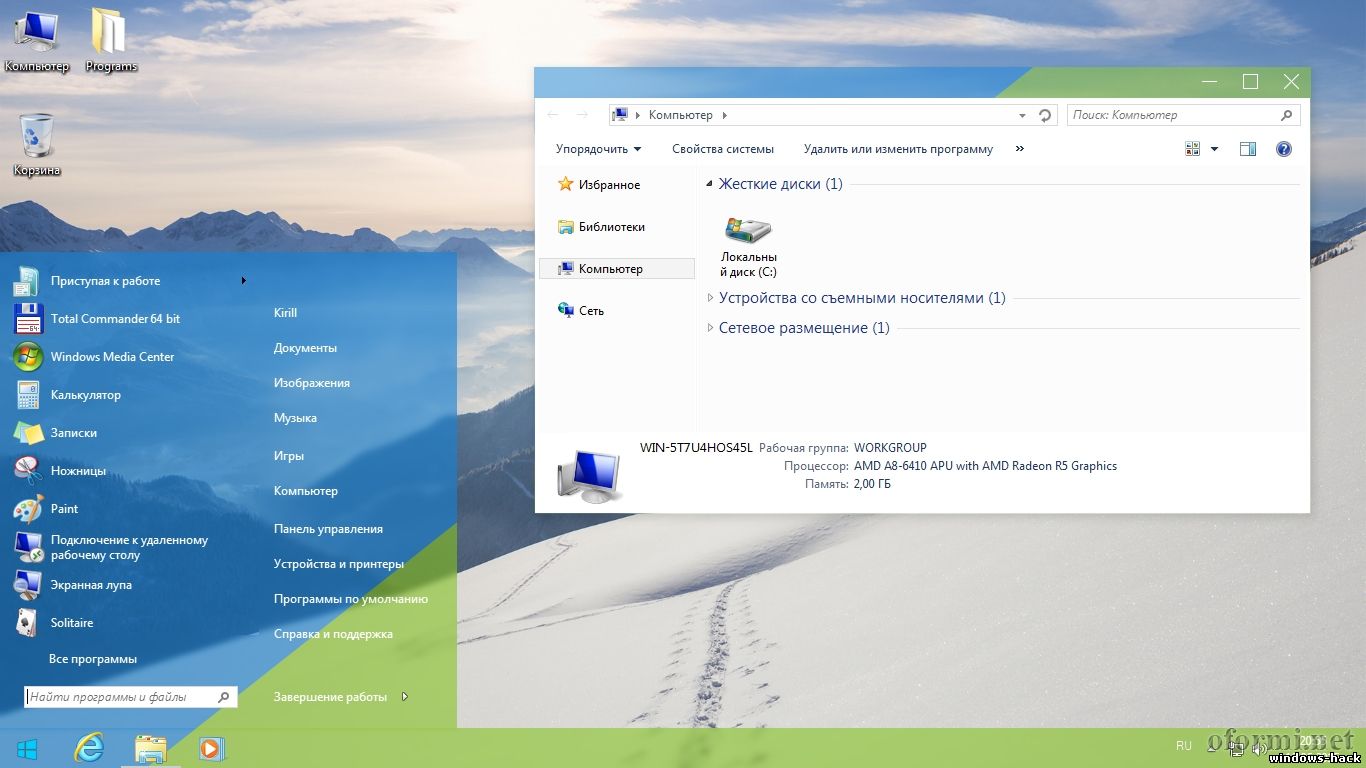
Task: Collapse the Жесткие диски group
Action: 710,184
